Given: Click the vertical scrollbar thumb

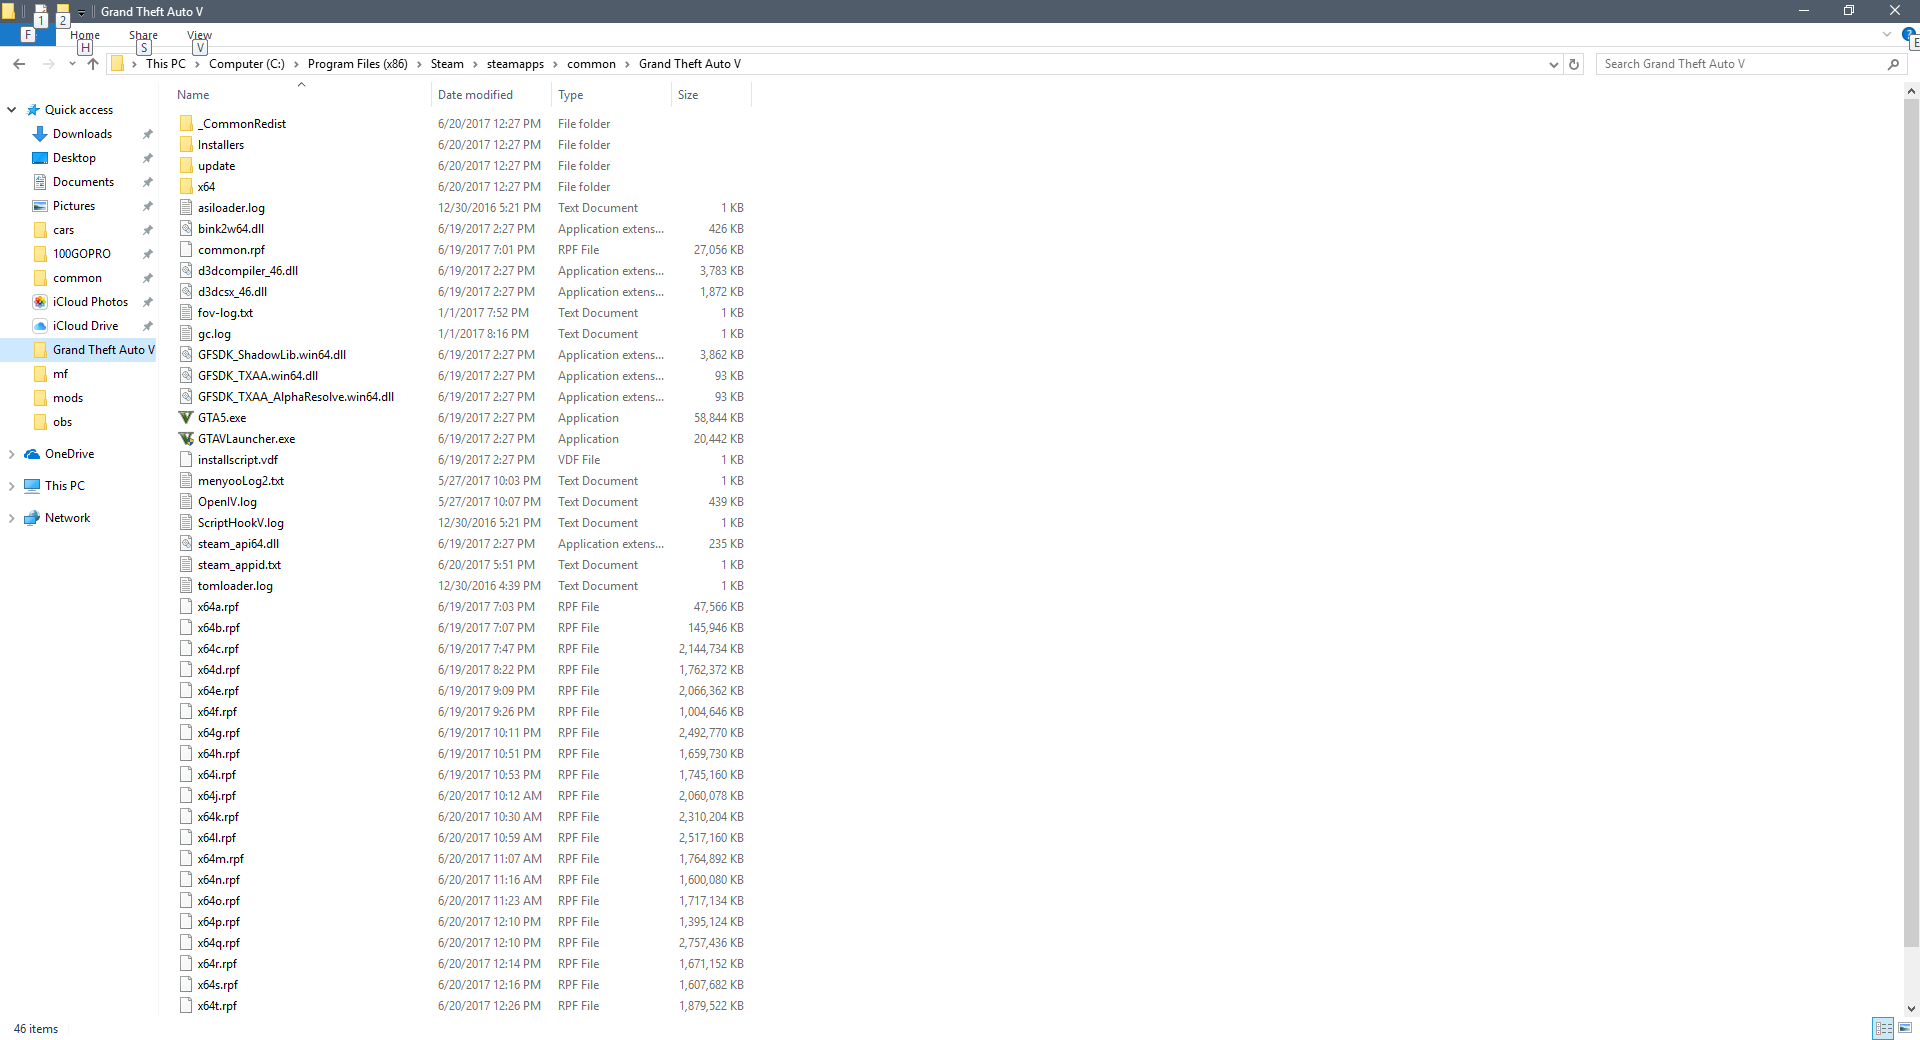Looking at the screenshot, I should (x=1911, y=523).
